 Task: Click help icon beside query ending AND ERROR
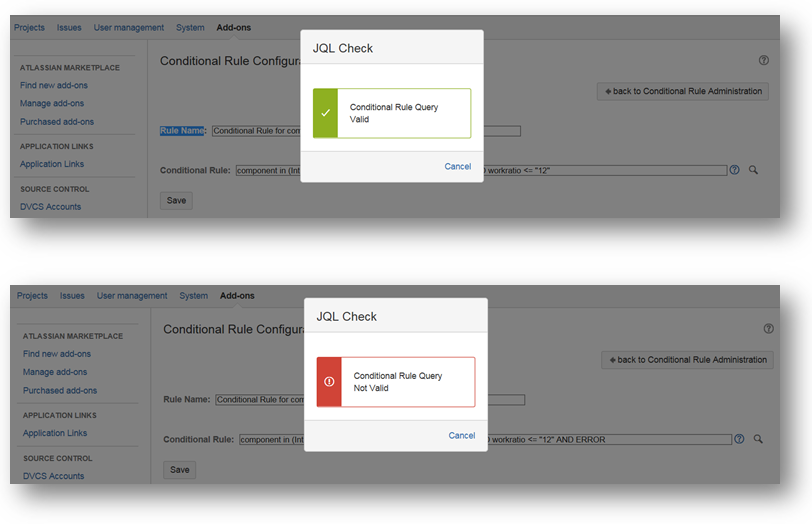739,439
